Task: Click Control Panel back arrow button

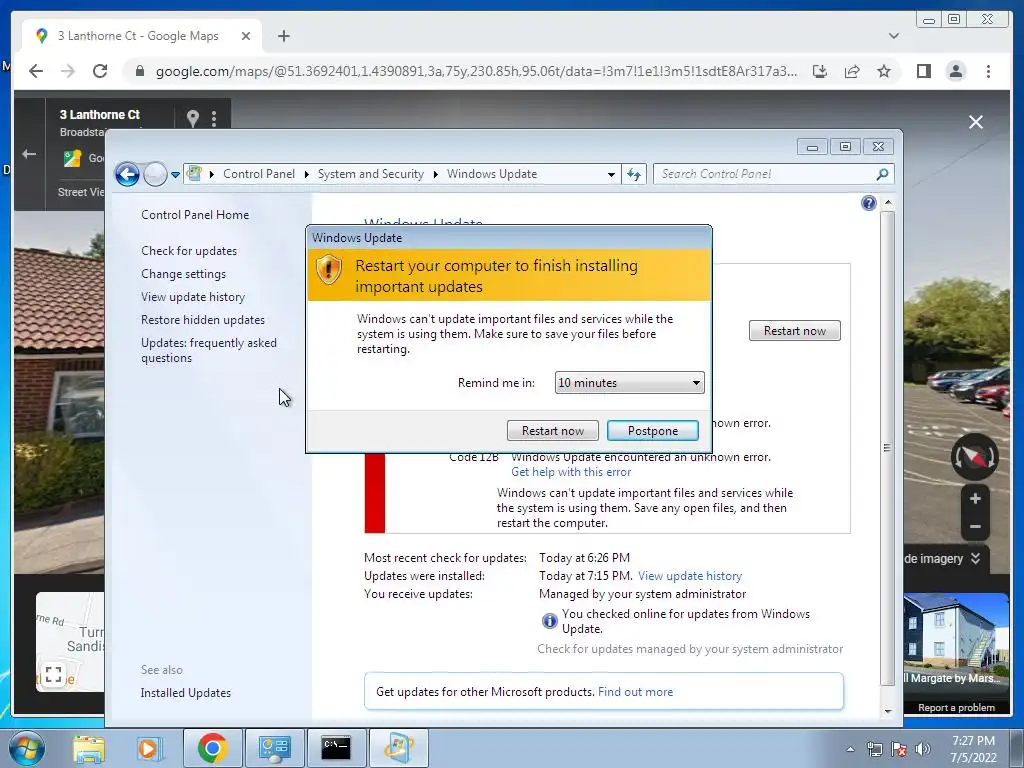Action: coord(127,174)
